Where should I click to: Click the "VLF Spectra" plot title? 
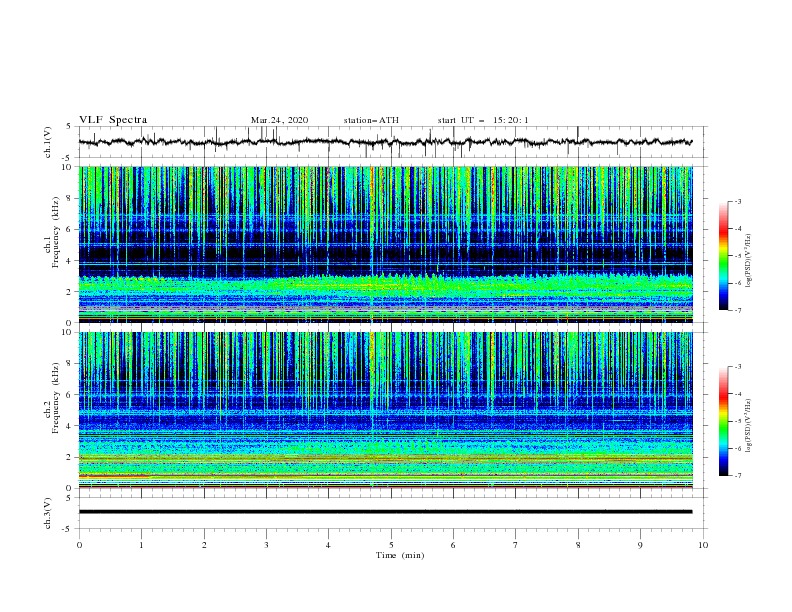coord(113,120)
